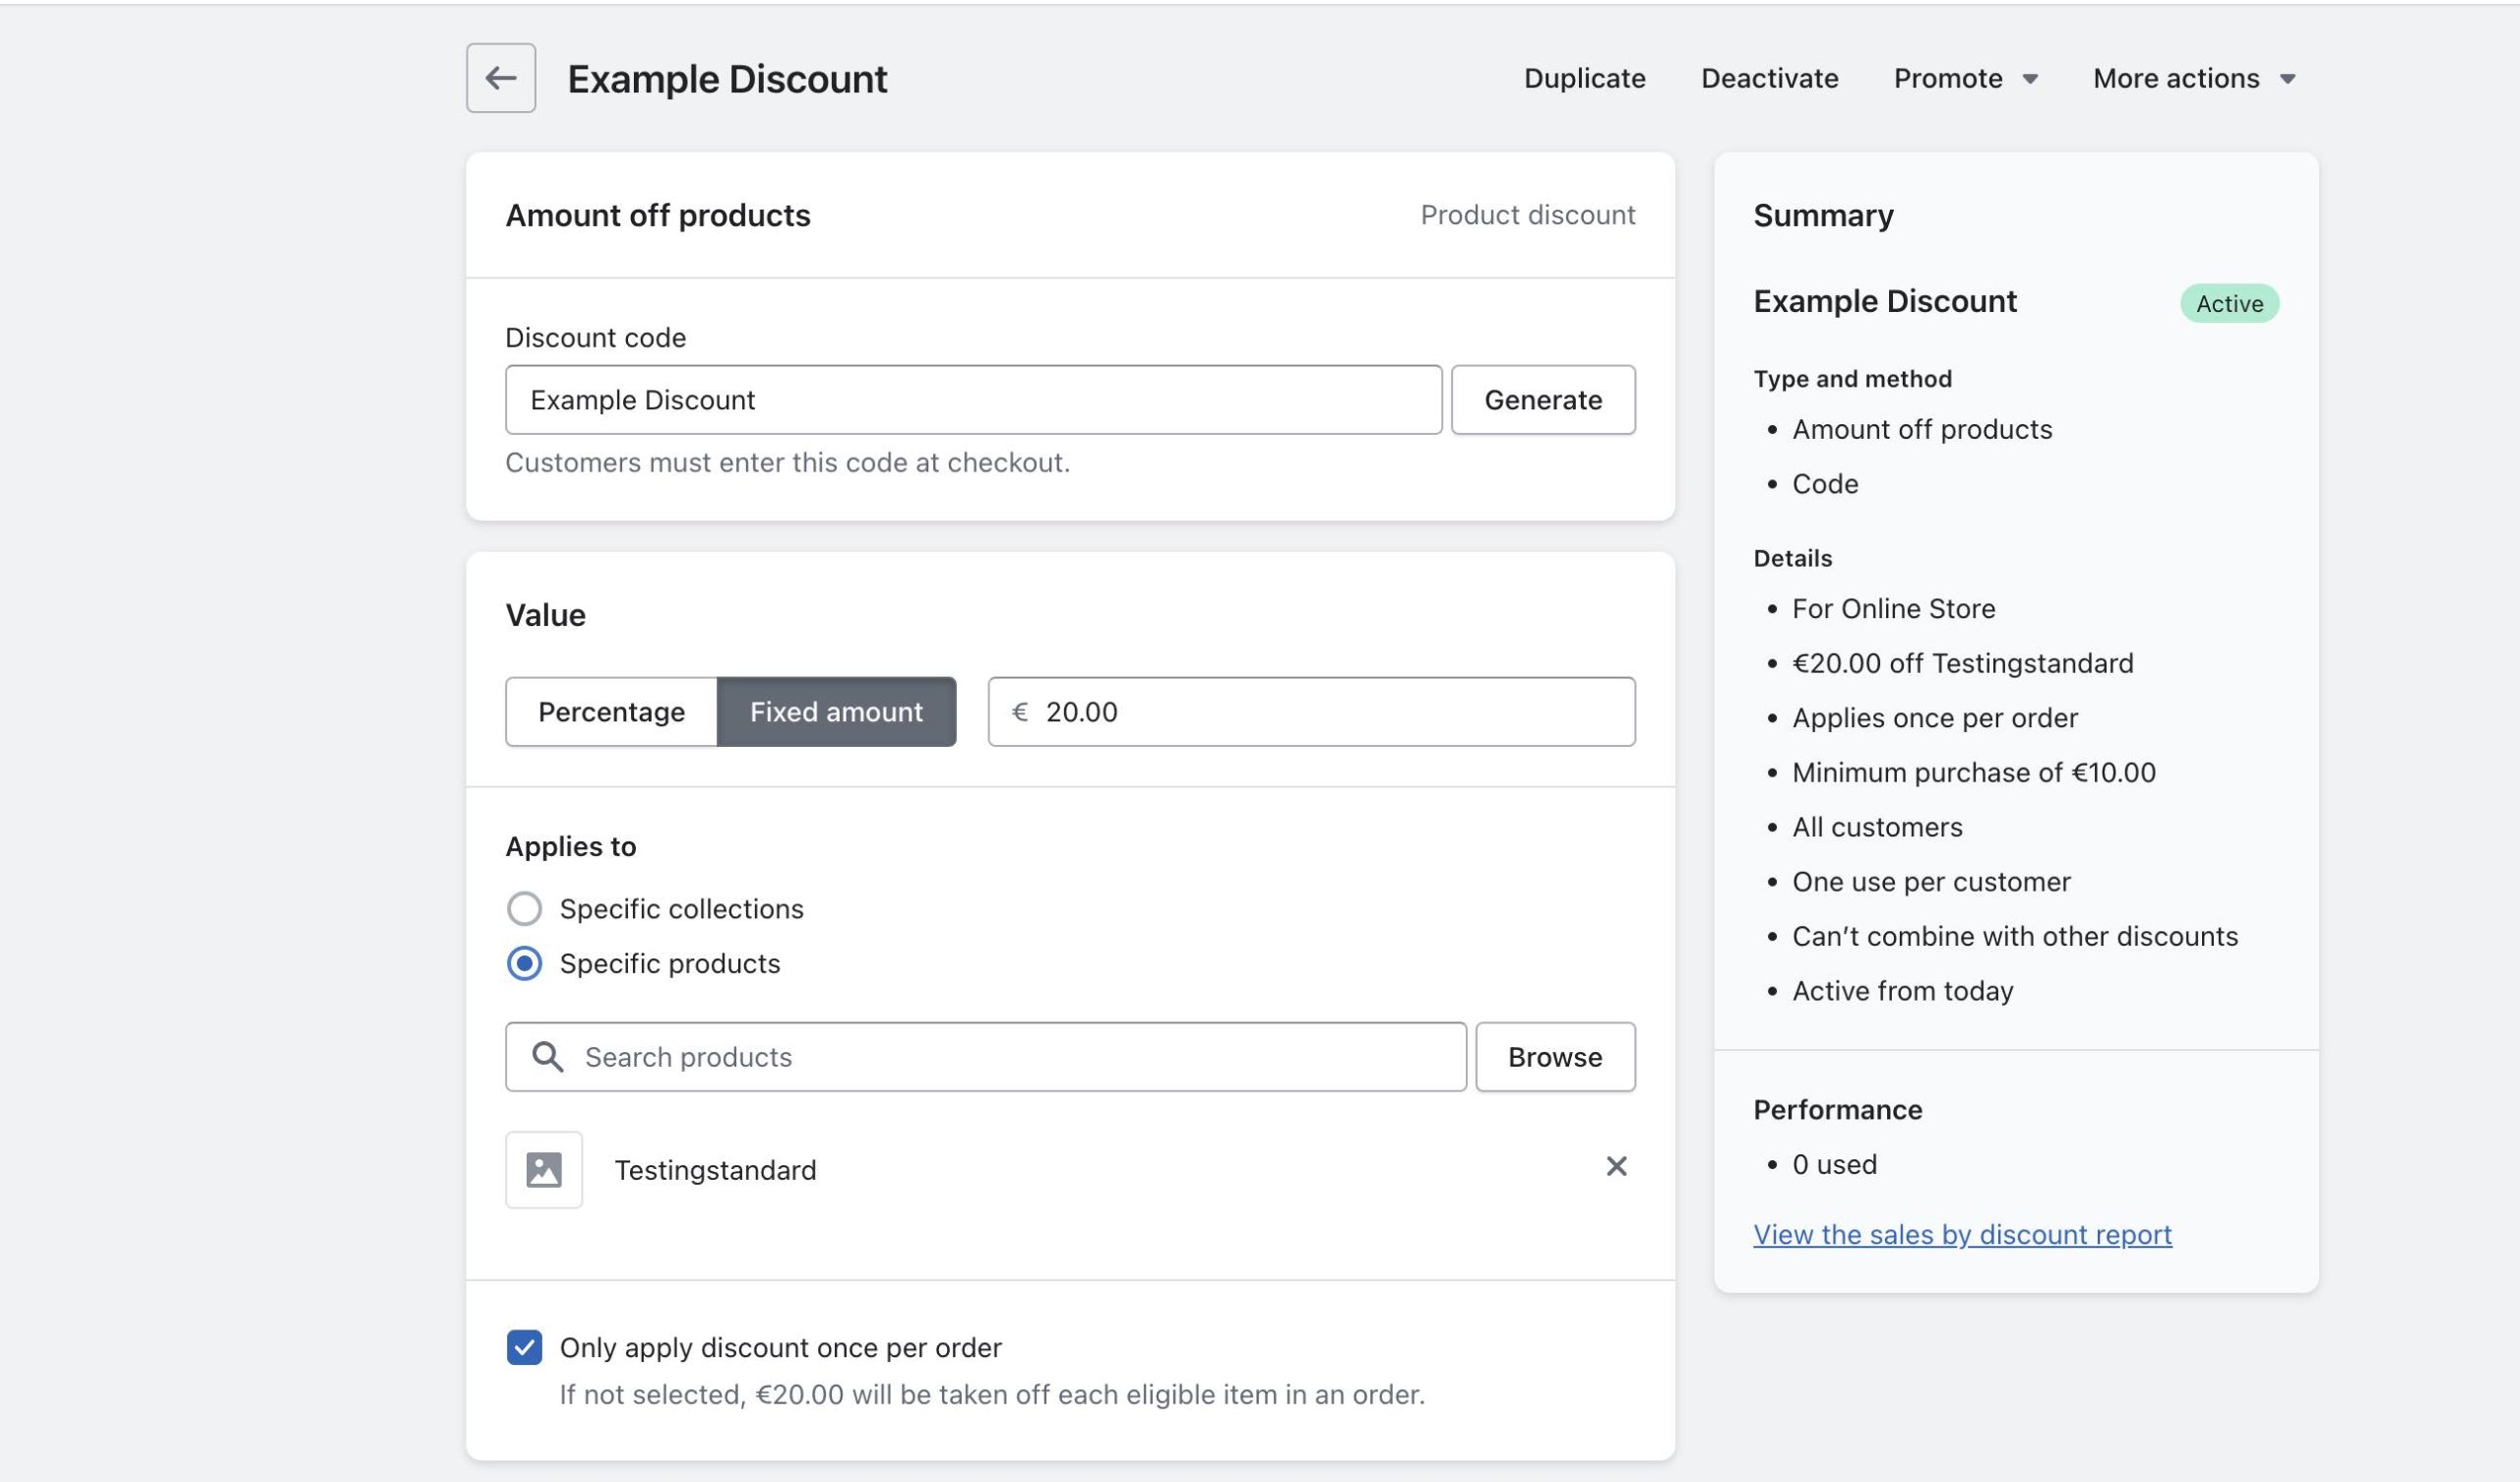2520x1482 pixels.
Task: Open the sales by discount report link
Action: coord(1962,1234)
